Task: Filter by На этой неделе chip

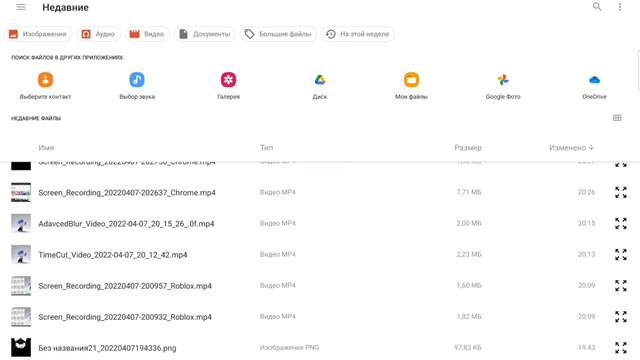Action: point(358,34)
